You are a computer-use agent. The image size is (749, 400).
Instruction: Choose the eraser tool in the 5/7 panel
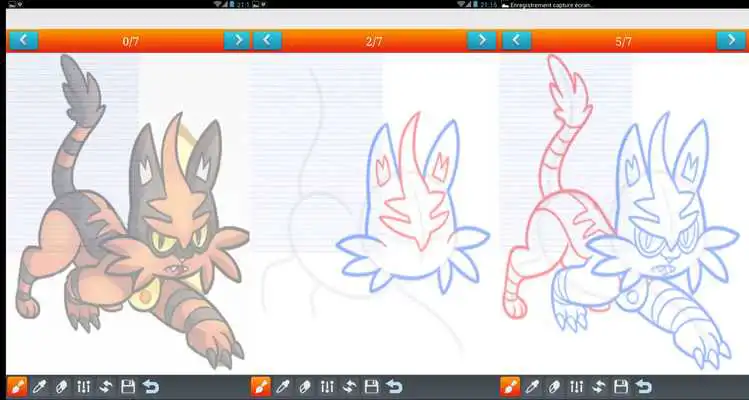(x=554, y=387)
